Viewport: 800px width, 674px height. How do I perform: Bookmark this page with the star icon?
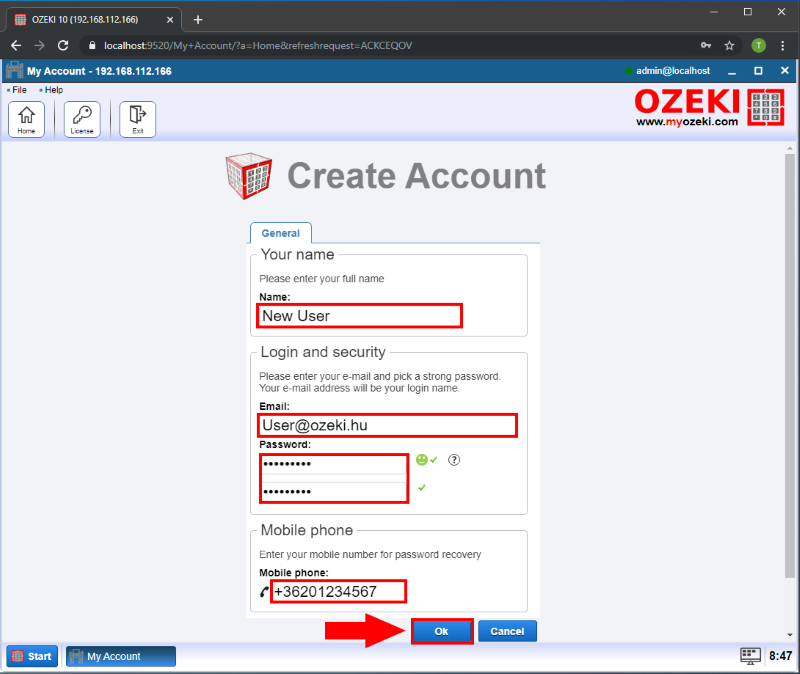(x=729, y=45)
